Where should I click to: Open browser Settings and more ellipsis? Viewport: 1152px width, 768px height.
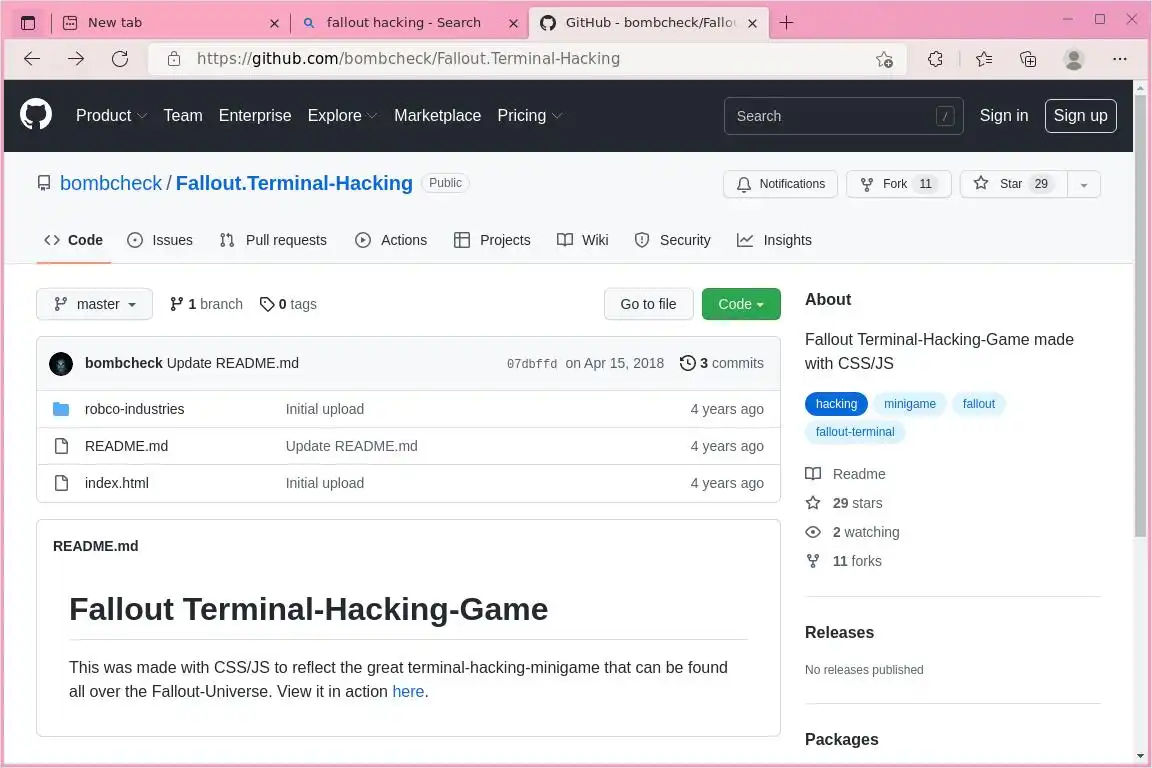point(1120,59)
